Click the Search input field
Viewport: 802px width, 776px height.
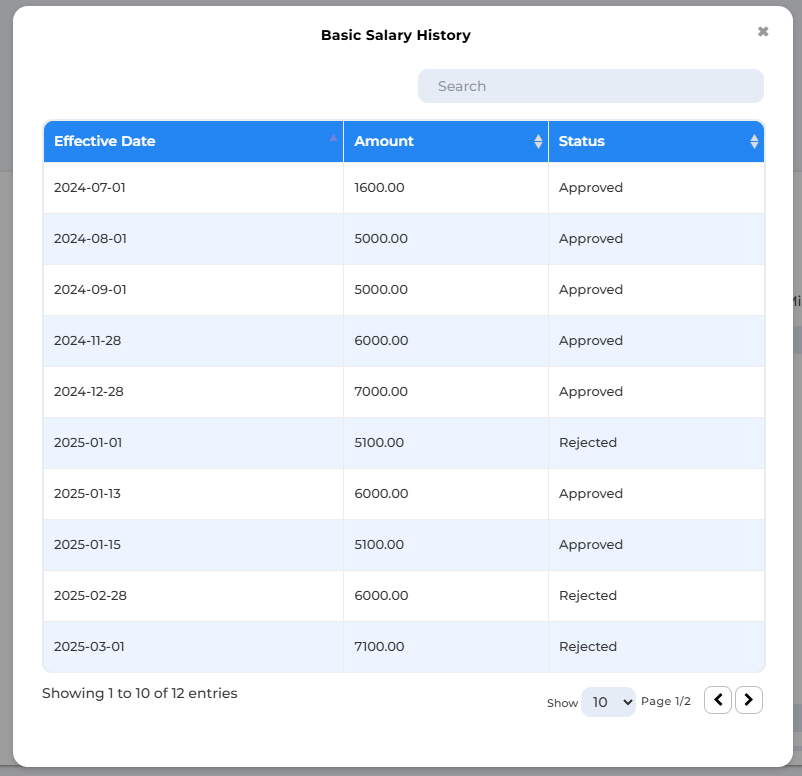click(x=591, y=86)
